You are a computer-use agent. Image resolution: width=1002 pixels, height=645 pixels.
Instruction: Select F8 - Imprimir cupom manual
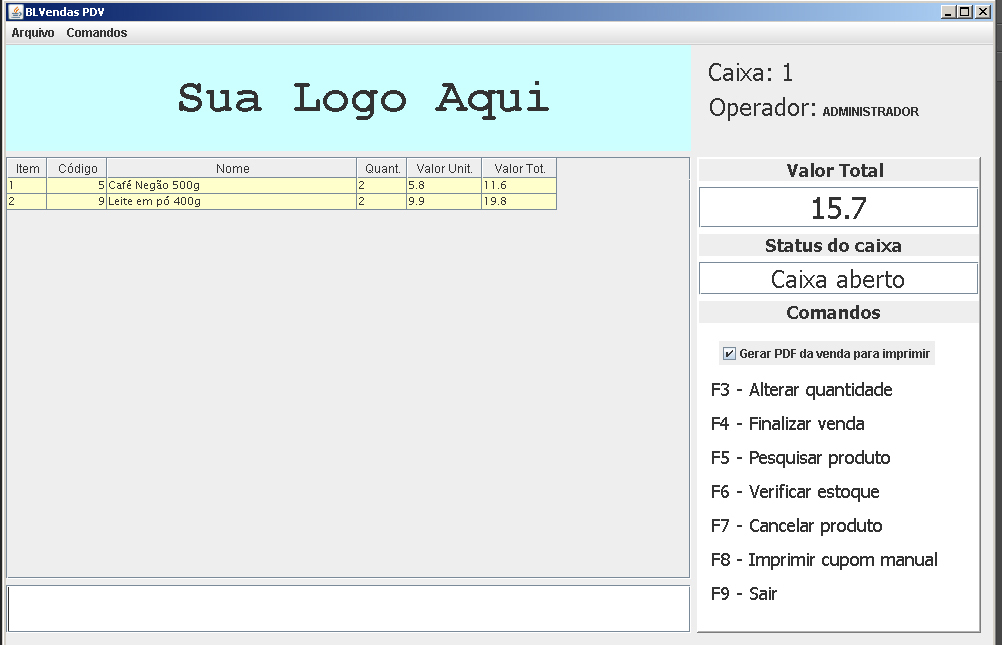(x=824, y=559)
